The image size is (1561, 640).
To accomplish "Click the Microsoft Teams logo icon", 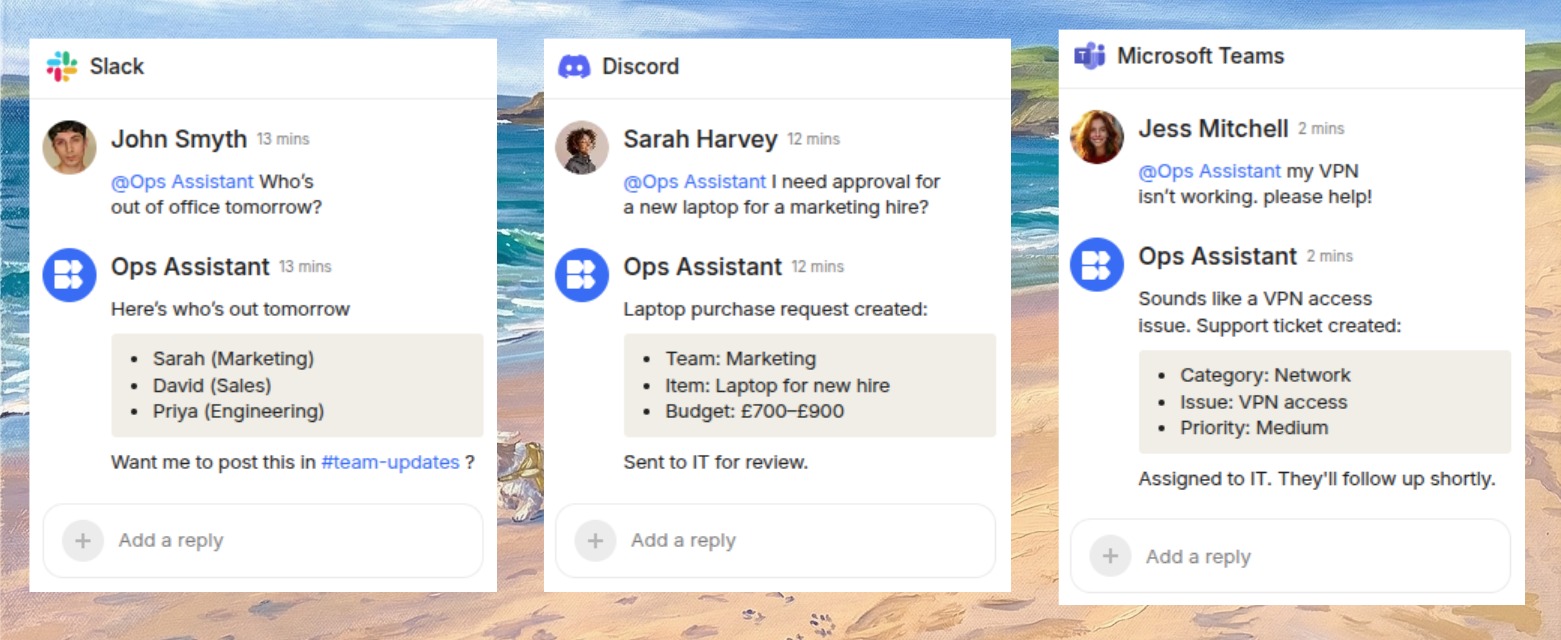I will [x=1090, y=57].
